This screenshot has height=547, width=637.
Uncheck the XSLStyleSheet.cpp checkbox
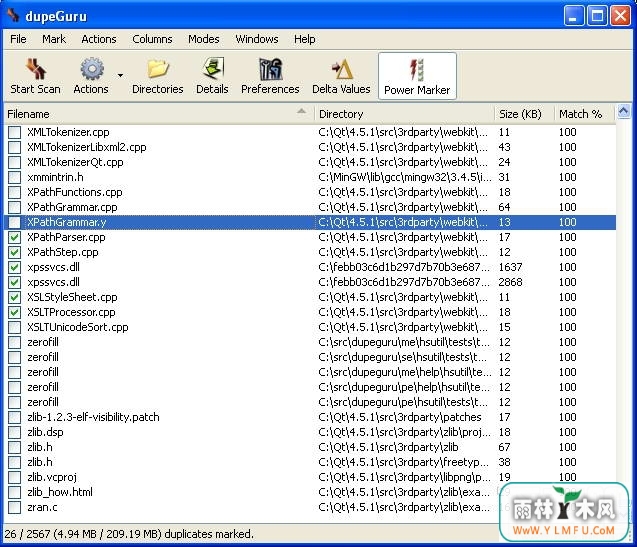pyautogui.click(x=15, y=297)
